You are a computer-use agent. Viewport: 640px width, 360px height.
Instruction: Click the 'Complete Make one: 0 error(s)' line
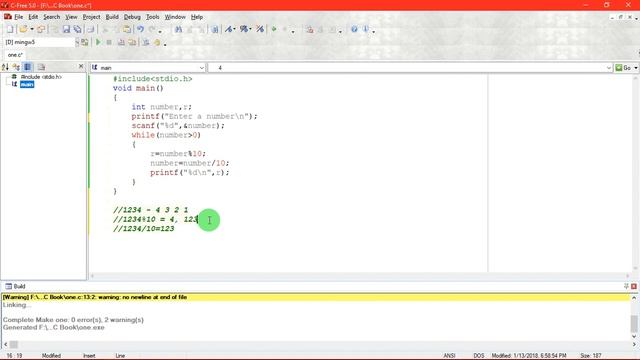click(73, 320)
